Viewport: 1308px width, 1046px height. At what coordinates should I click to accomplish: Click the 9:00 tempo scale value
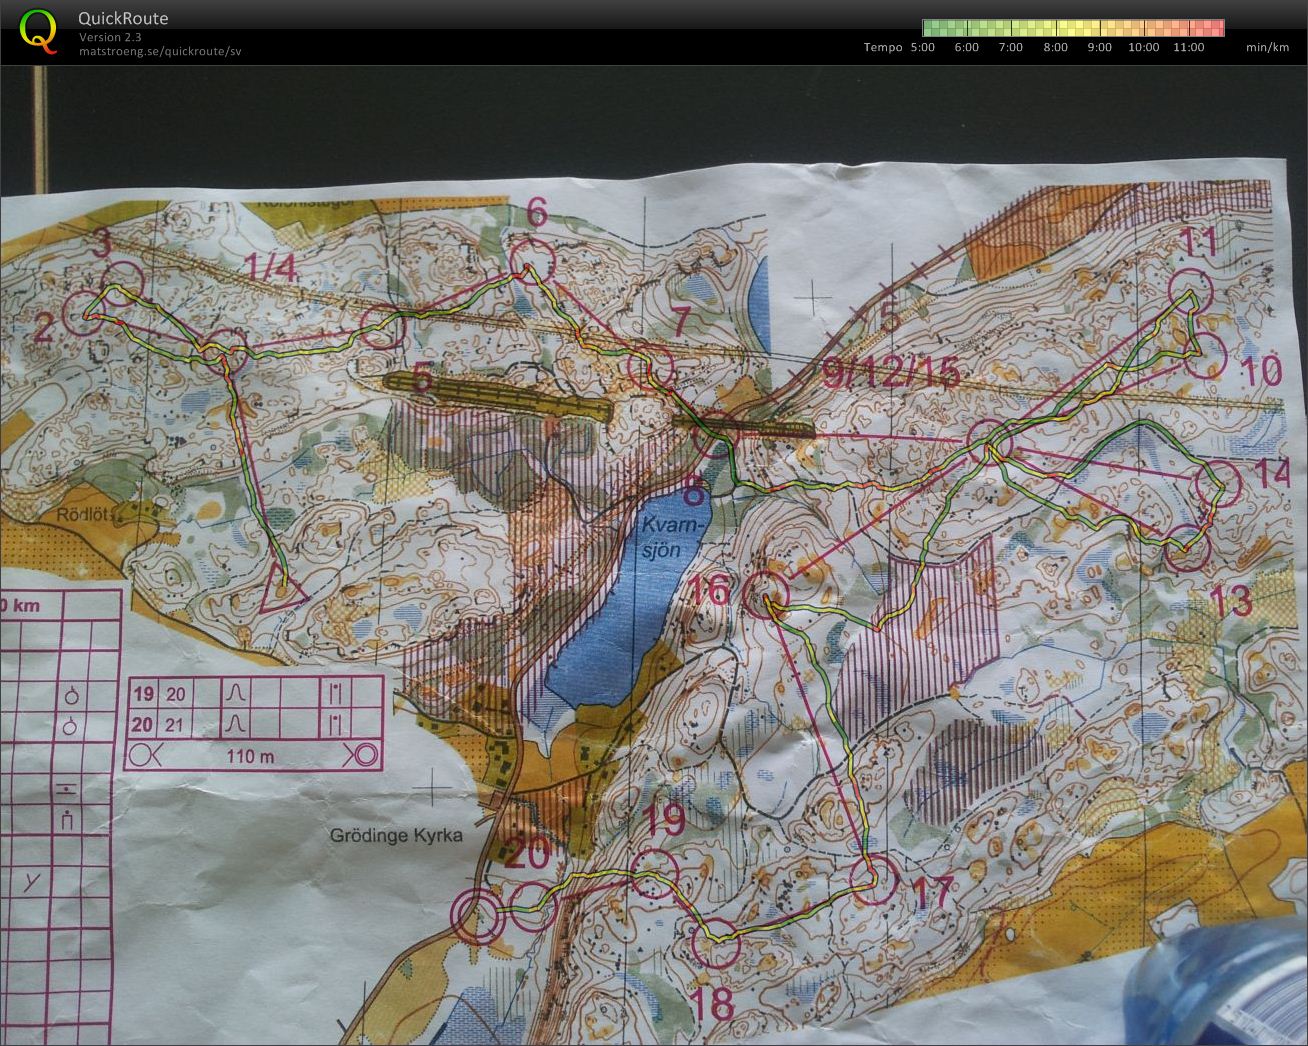[x=1099, y=47]
